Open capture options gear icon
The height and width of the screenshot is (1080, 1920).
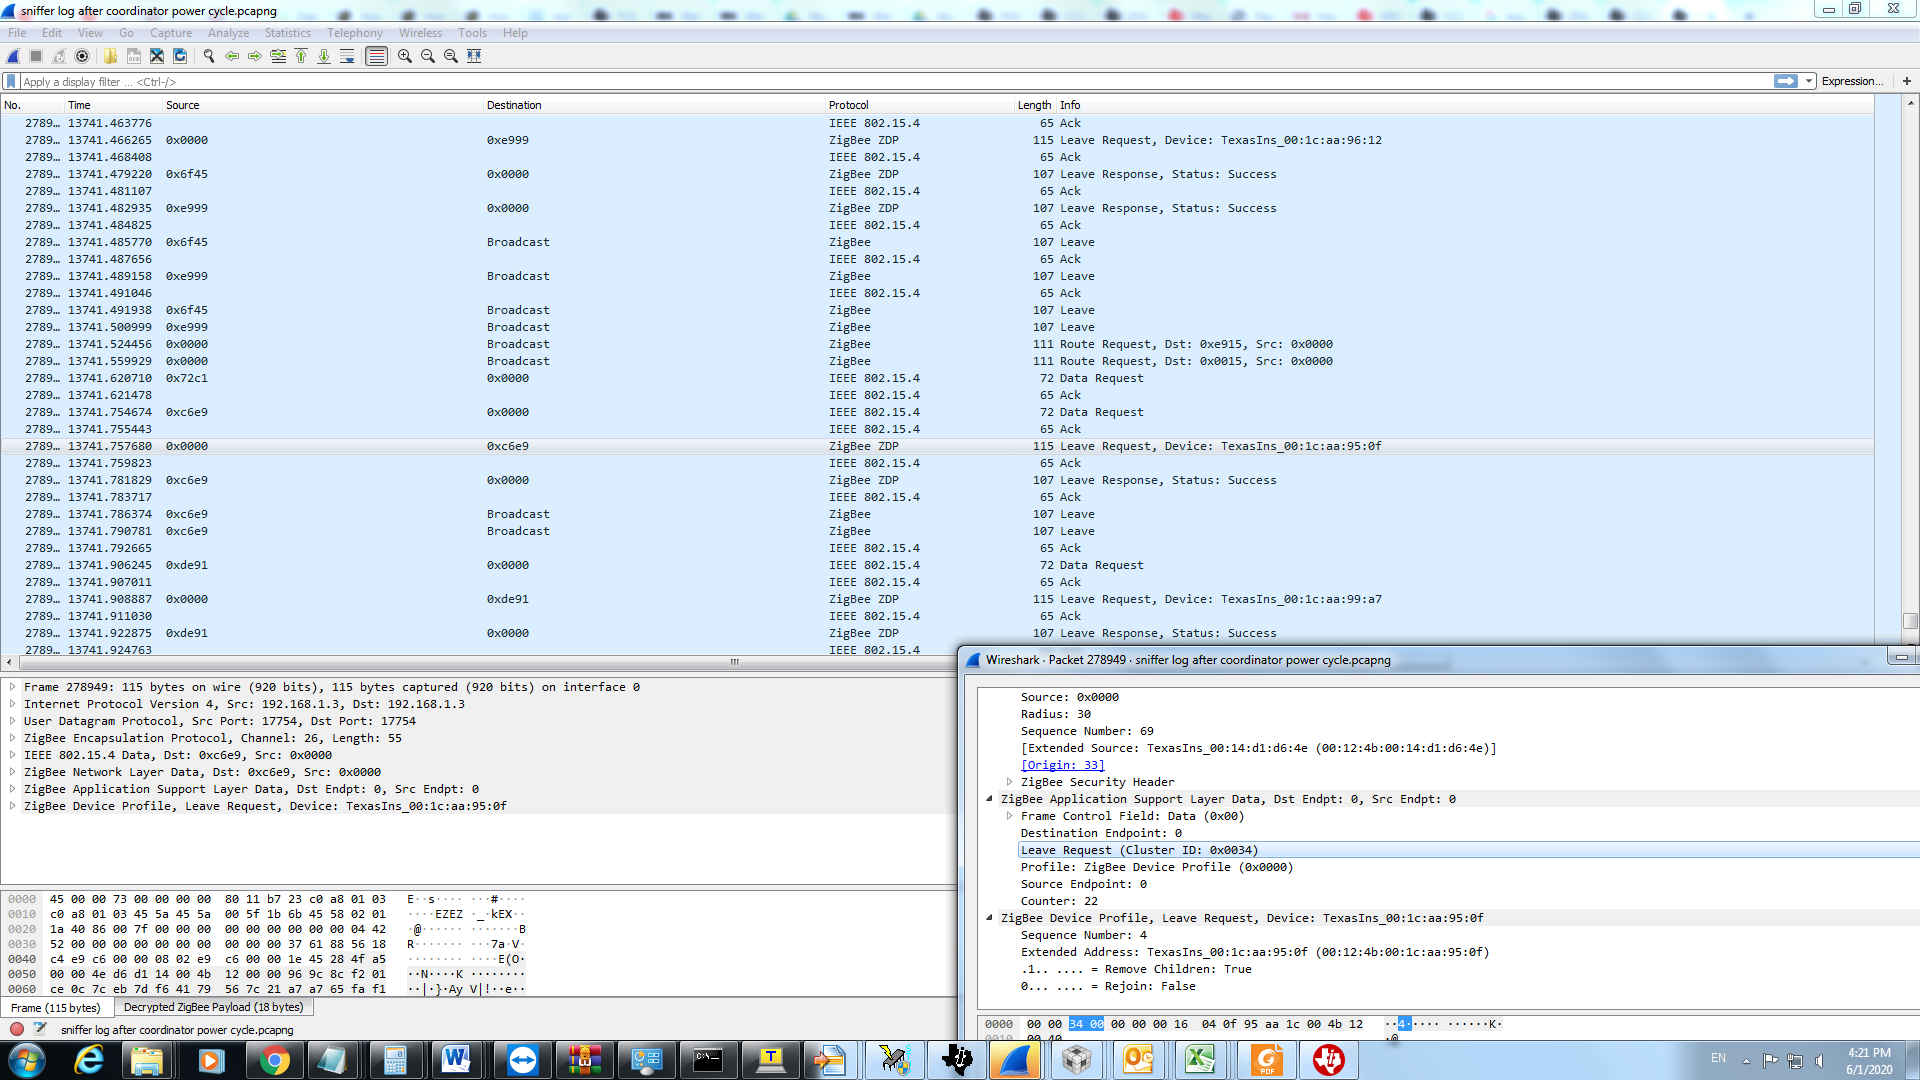(x=82, y=56)
